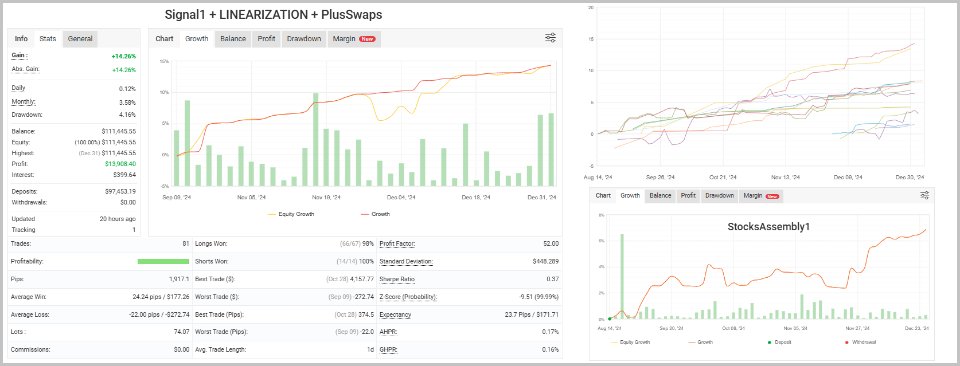Click Pips value 1,917.1

179,279
